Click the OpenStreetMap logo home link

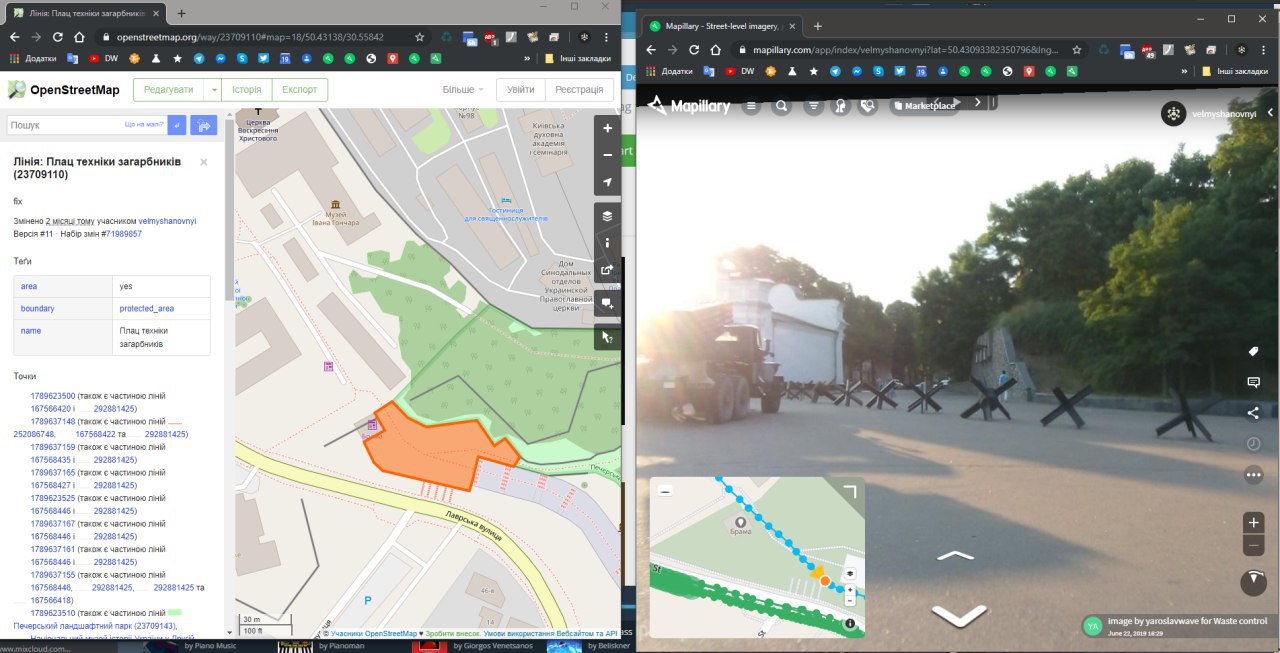64,90
